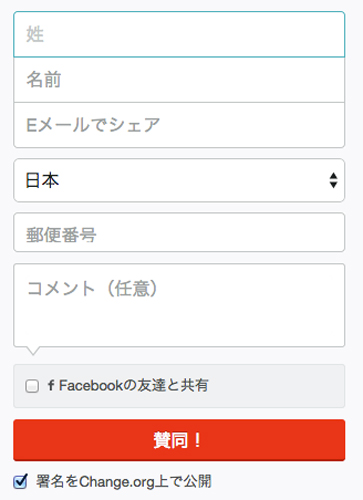Click the comment box speech-bubble pointer
The width and height of the screenshot is (363, 500).
[x=33, y=351]
